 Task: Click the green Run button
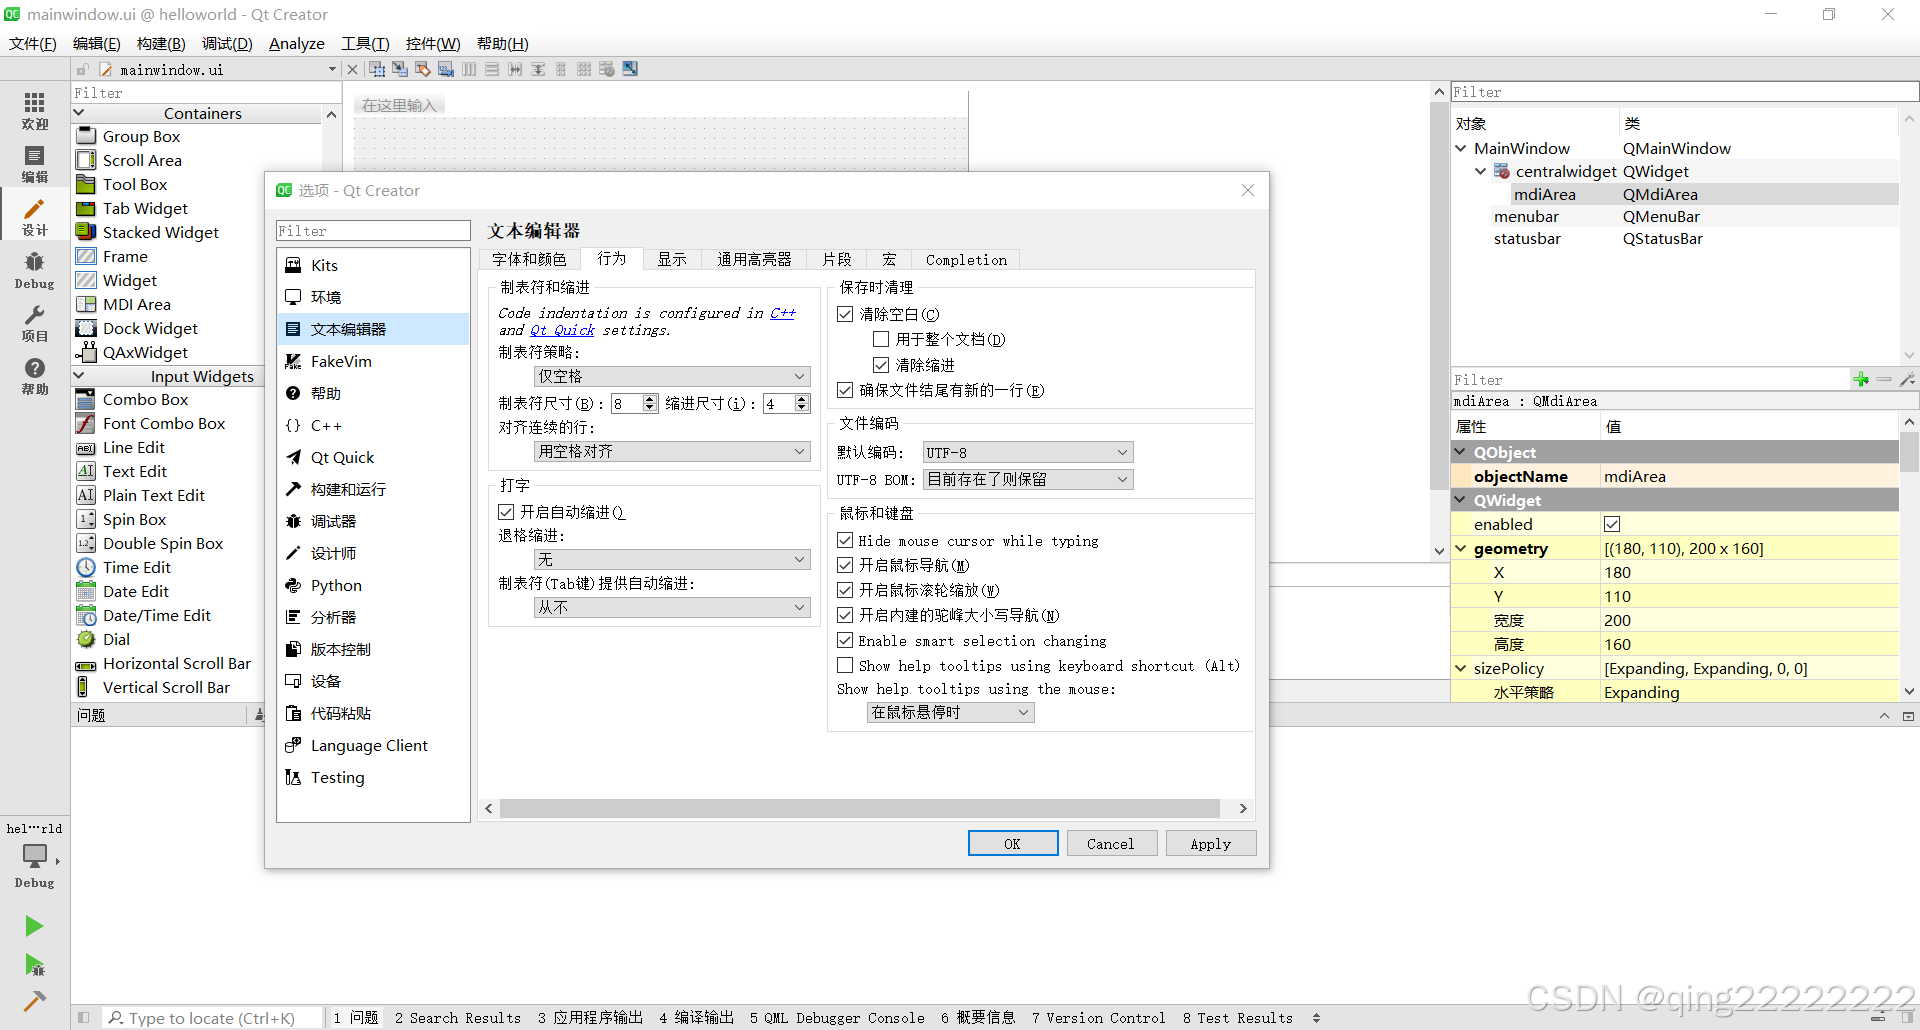34,926
